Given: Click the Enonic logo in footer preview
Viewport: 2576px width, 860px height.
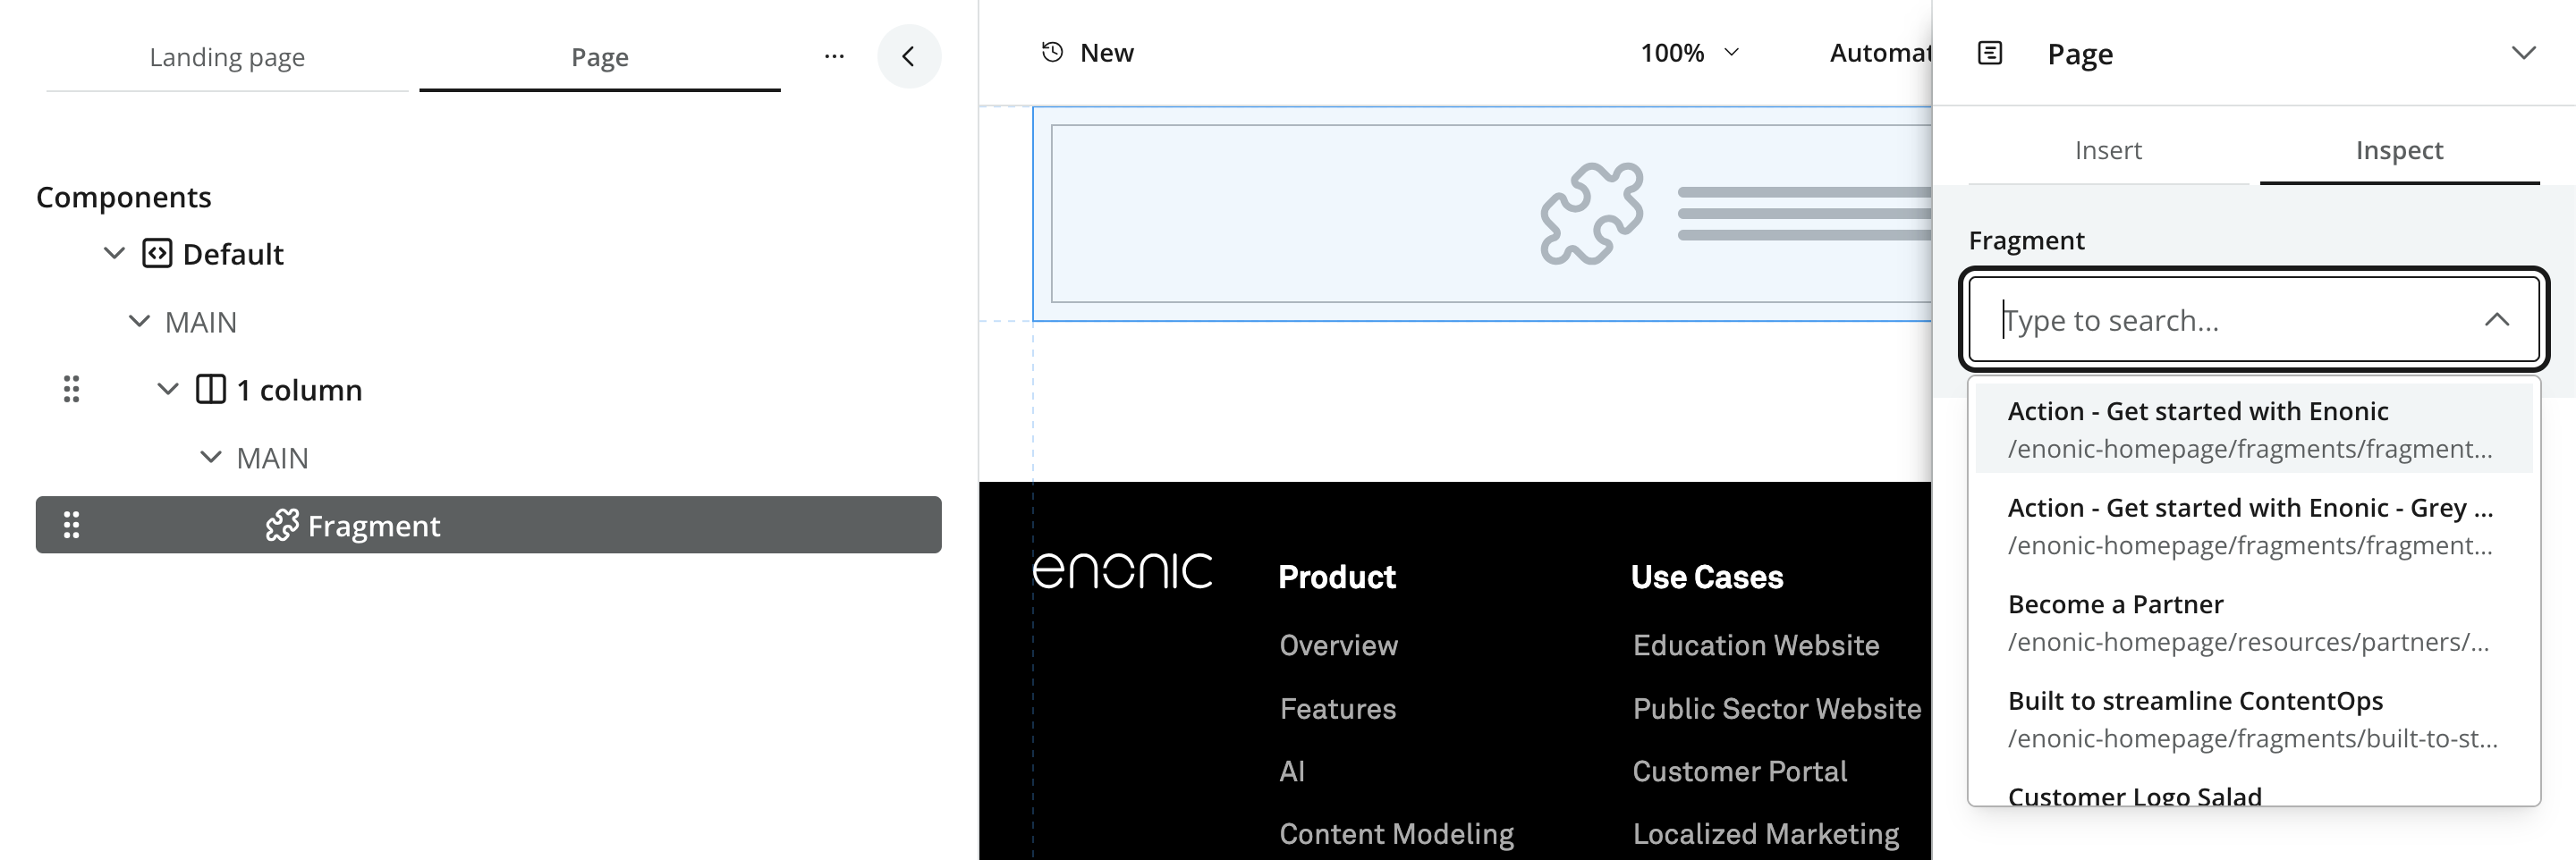Looking at the screenshot, I should coord(1122,570).
